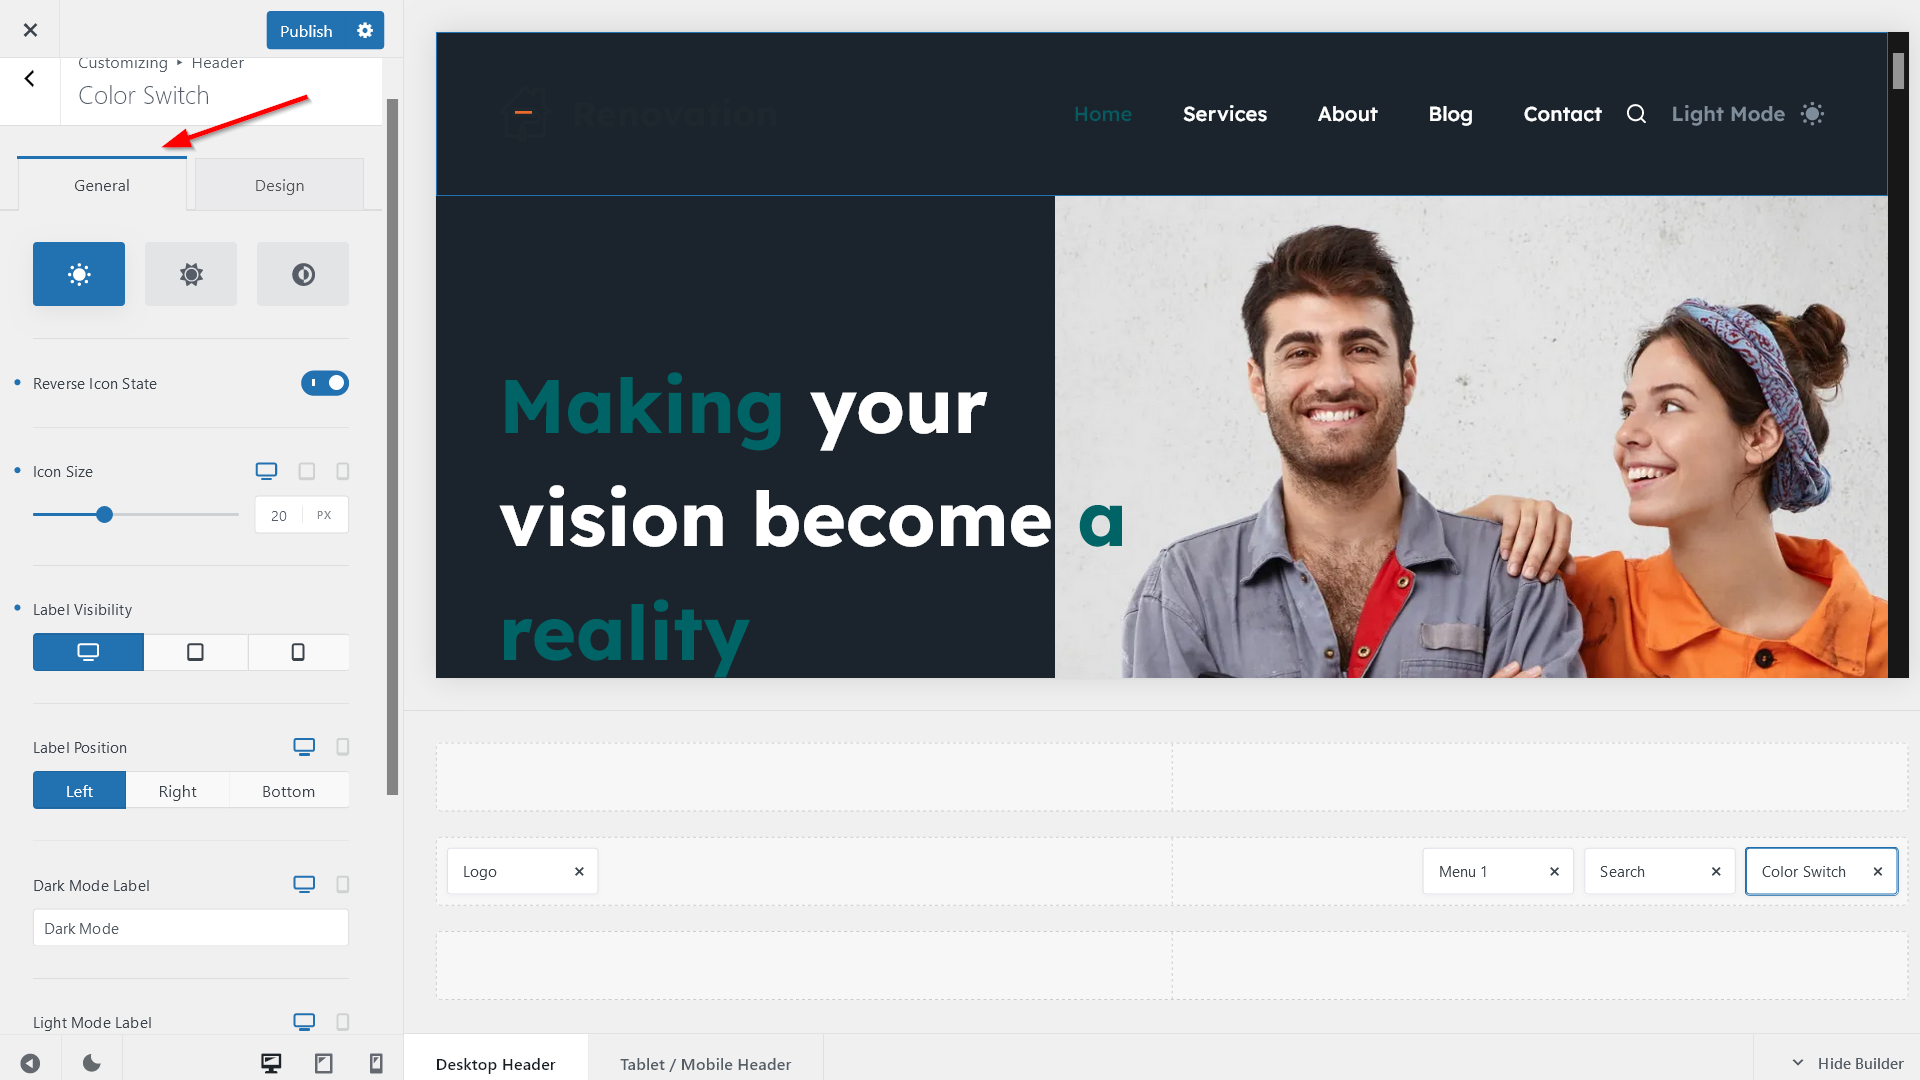Click the dark/contrast mode icon
The height and width of the screenshot is (1080, 1920).
(x=303, y=273)
